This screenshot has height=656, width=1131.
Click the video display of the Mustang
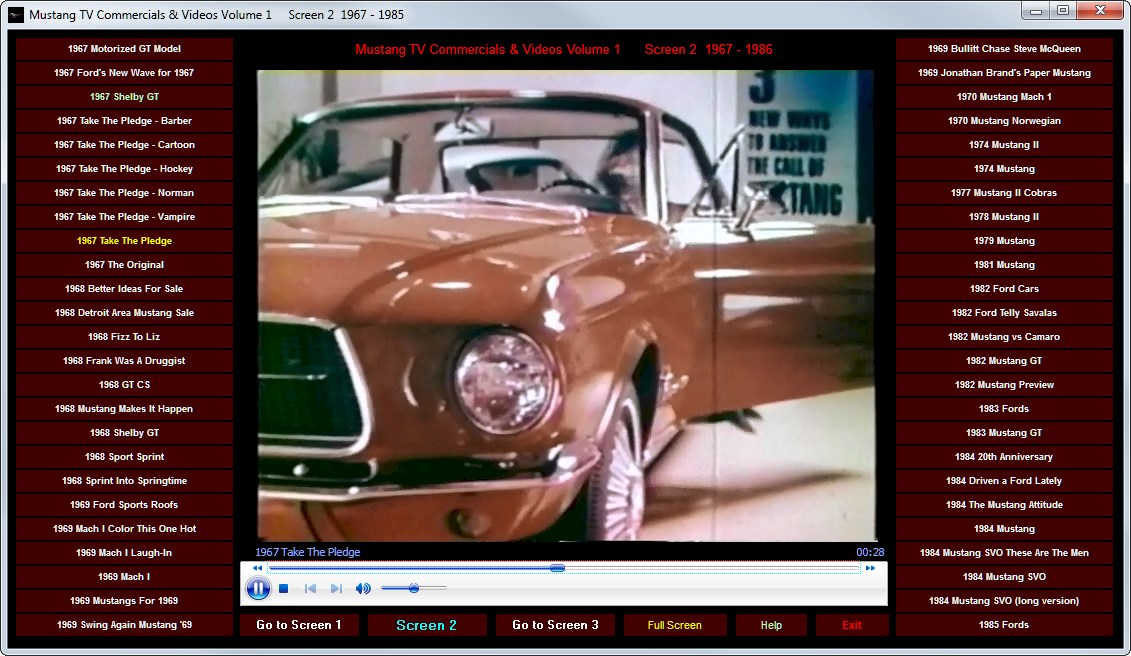click(566, 305)
